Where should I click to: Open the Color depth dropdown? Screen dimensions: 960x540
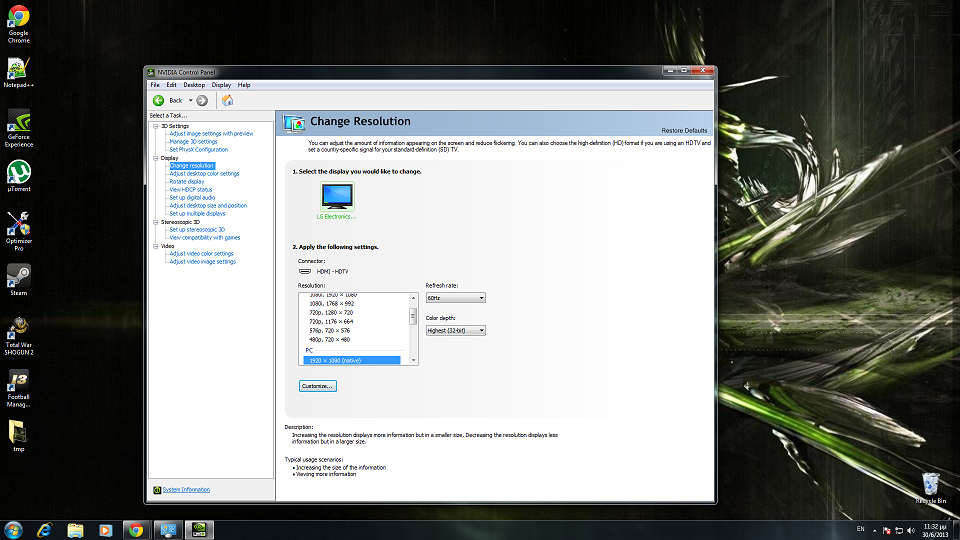tap(456, 331)
